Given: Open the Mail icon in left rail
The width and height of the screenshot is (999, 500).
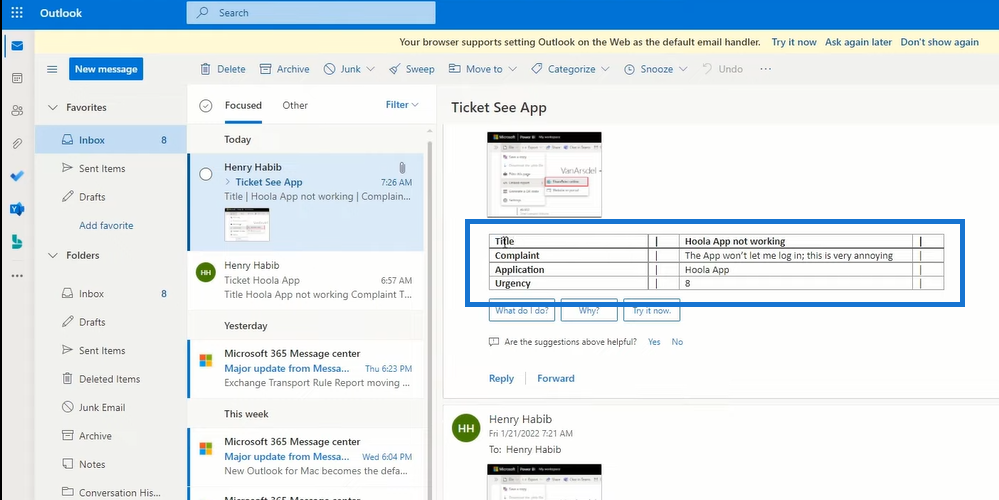Looking at the screenshot, I should click(17, 46).
